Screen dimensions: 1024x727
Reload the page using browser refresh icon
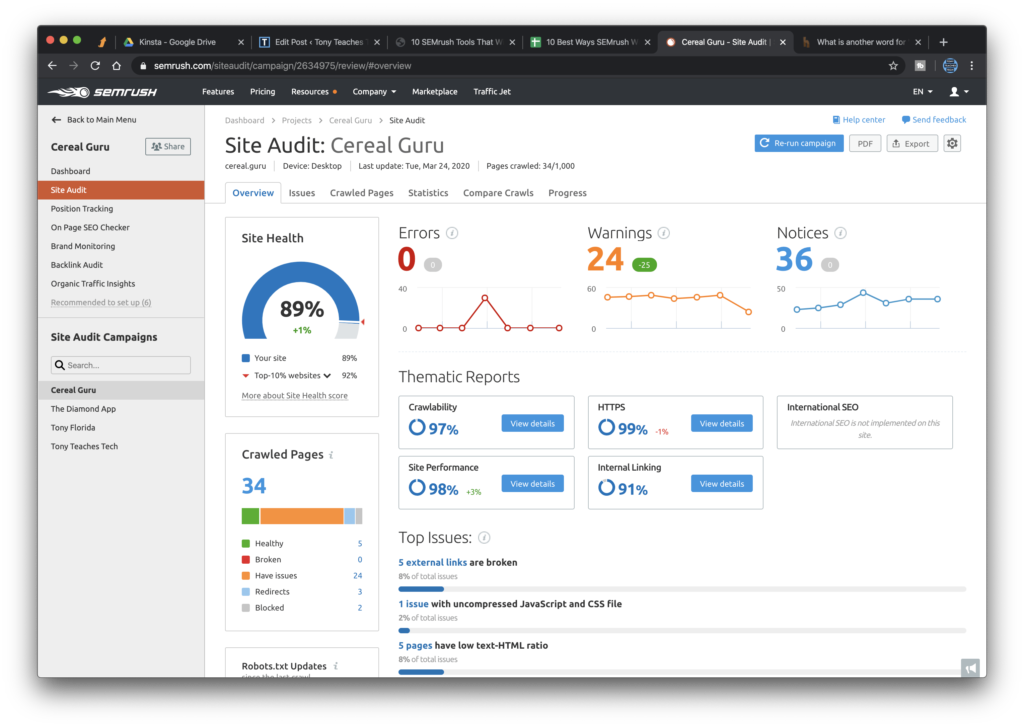tap(95, 66)
